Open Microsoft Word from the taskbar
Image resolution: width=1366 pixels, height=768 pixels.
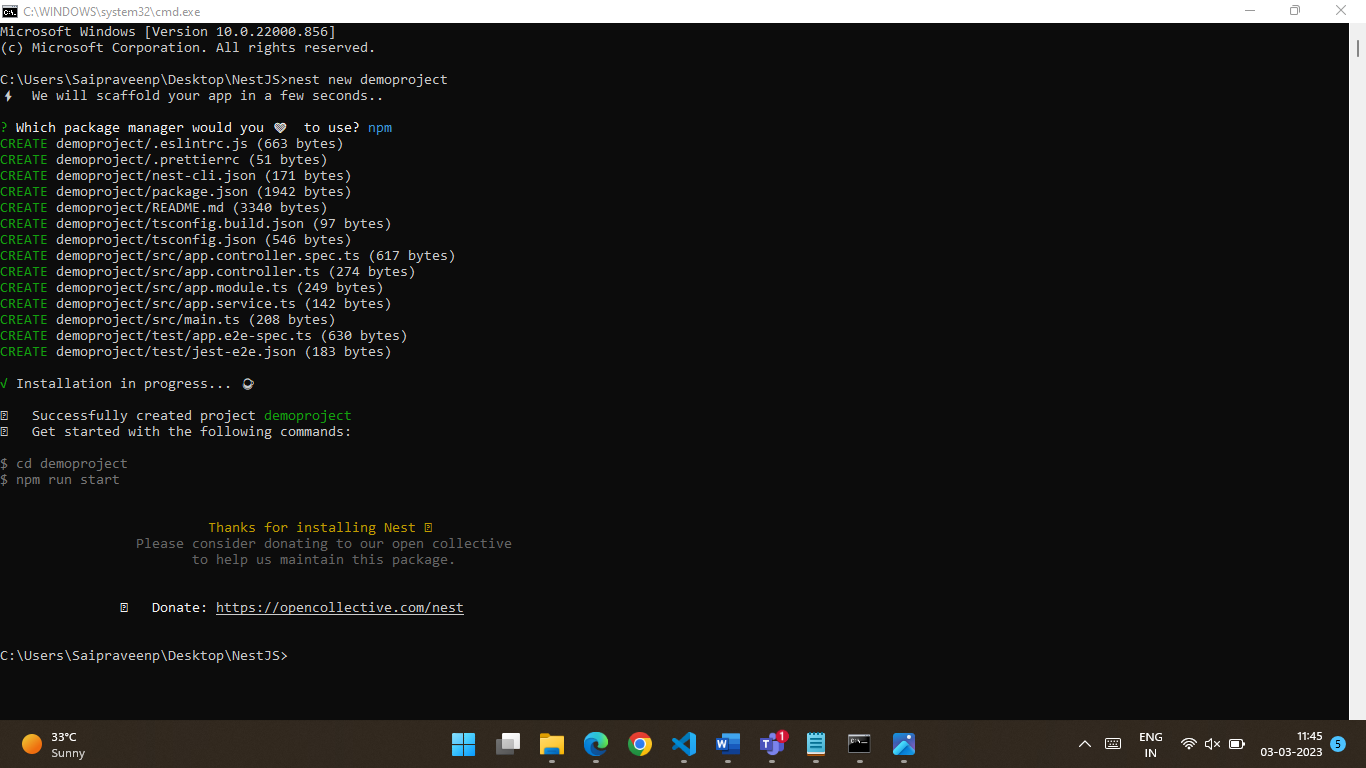(x=728, y=744)
